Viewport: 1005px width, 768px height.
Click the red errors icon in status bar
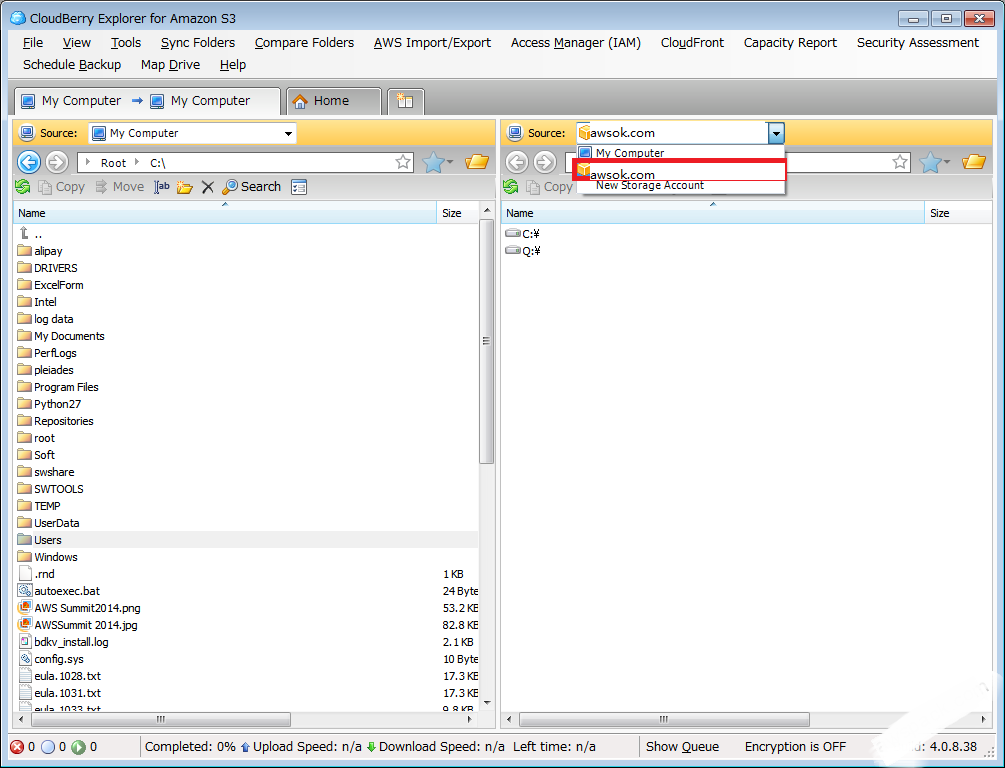17,747
